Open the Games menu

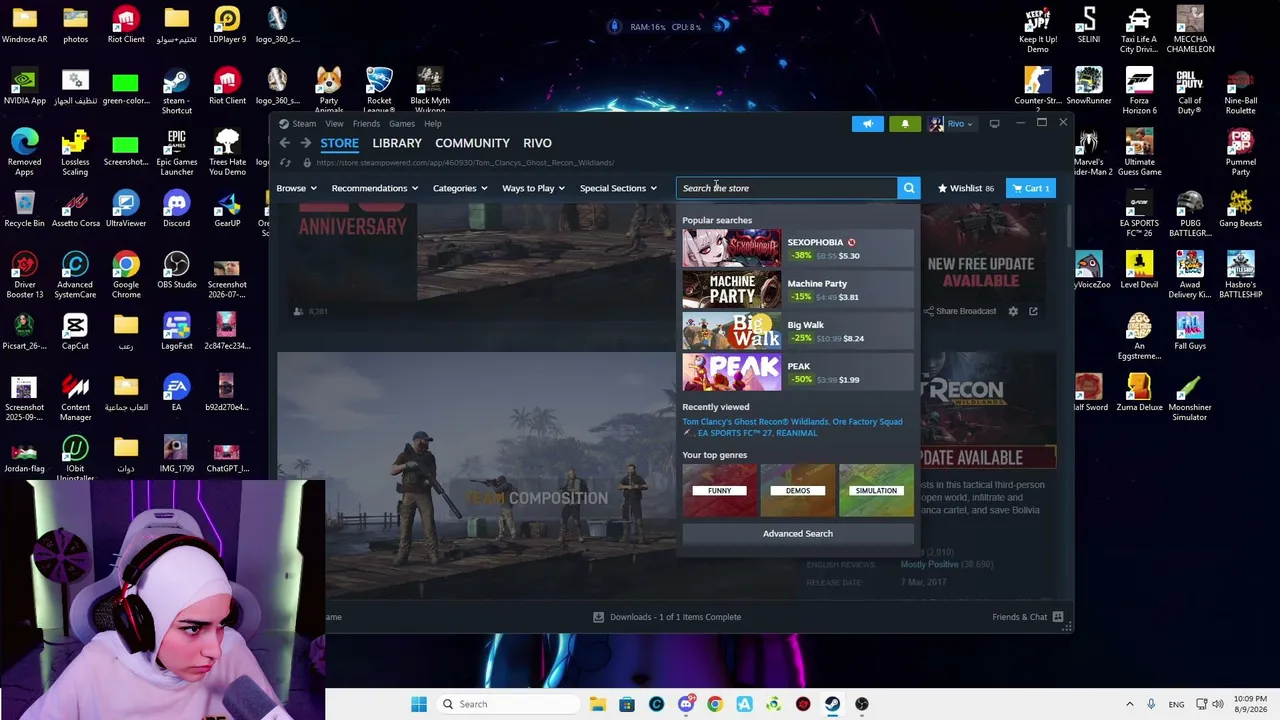(402, 124)
